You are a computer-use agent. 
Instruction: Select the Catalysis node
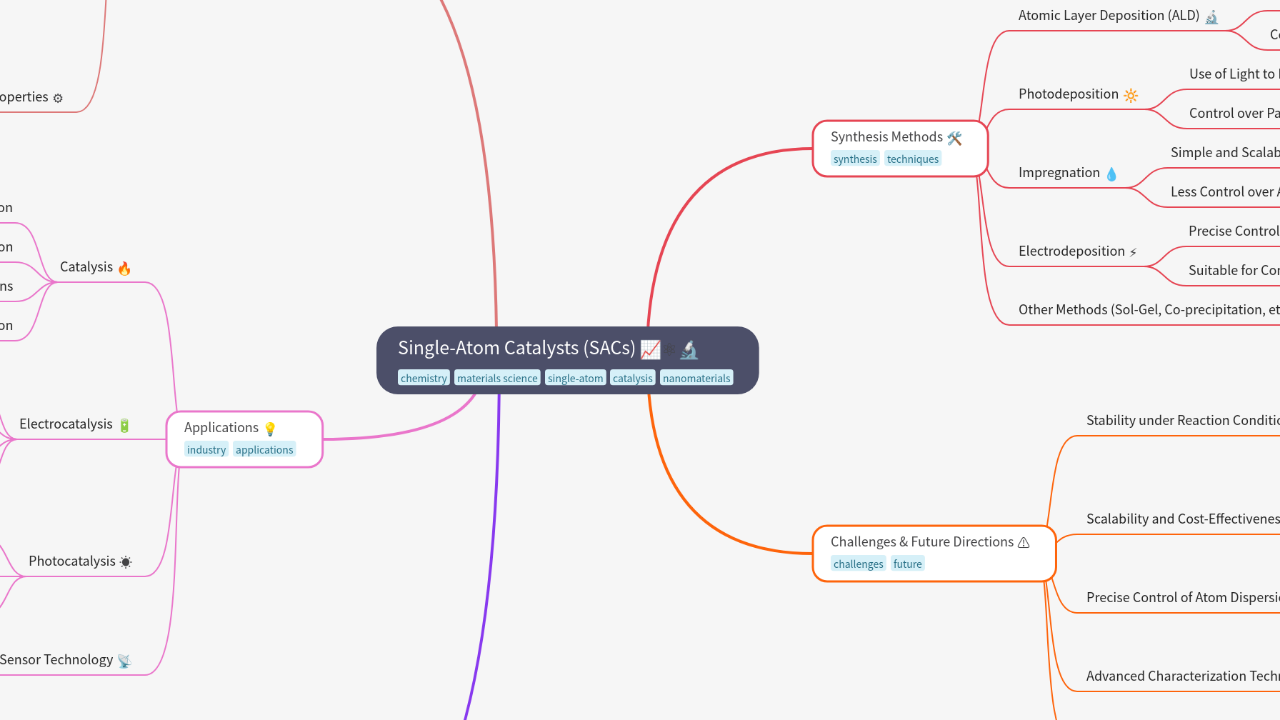click(96, 267)
